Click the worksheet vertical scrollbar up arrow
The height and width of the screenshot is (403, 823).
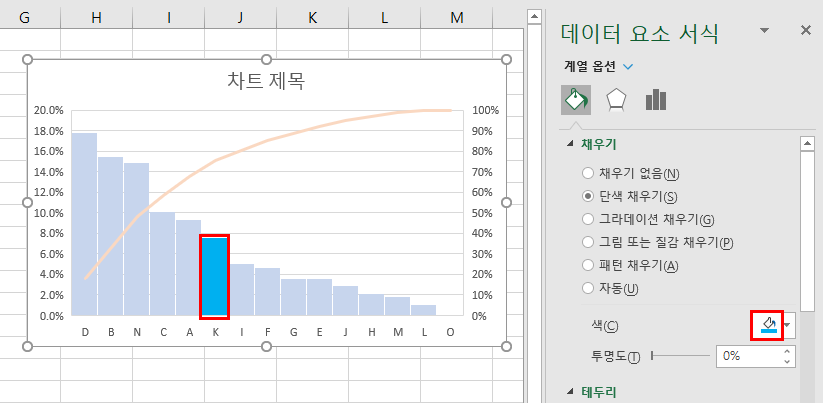point(534,17)
